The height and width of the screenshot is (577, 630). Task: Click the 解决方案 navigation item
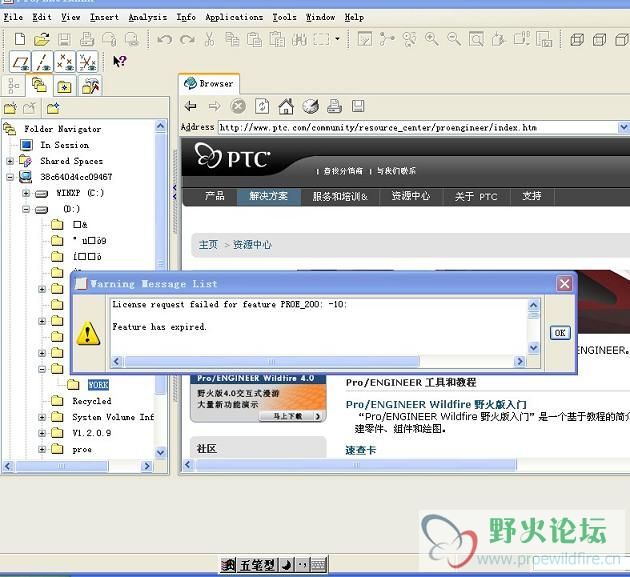[268, 196]
